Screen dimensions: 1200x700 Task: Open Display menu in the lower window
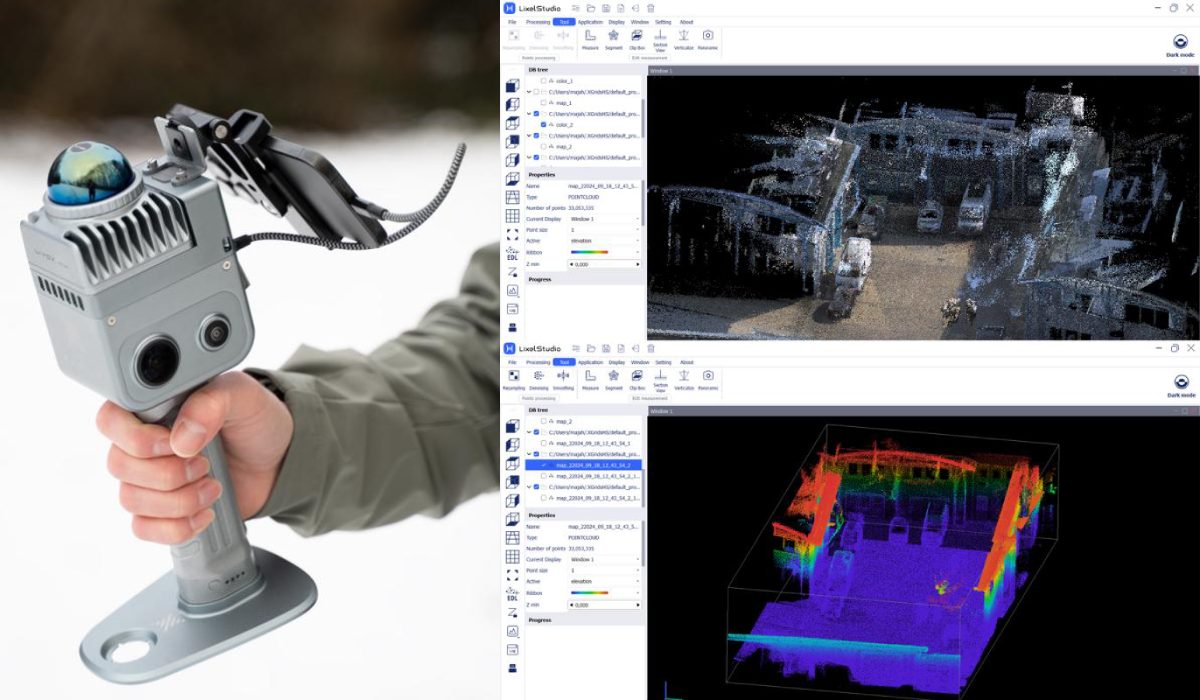coord(616,362)
